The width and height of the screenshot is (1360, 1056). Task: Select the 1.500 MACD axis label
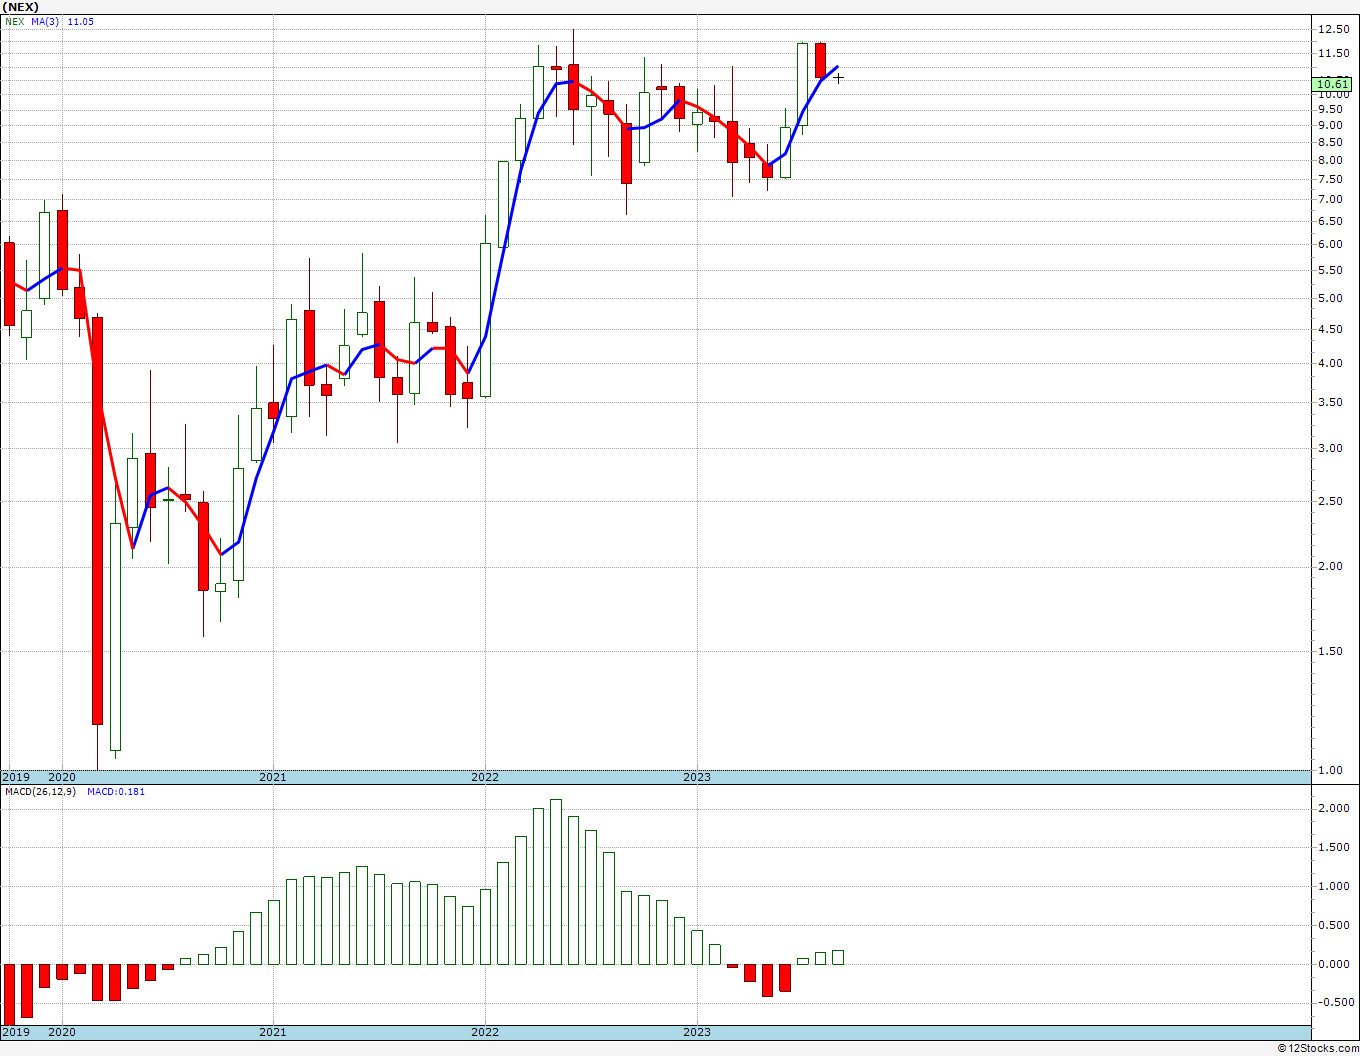tap(1333, 848)
